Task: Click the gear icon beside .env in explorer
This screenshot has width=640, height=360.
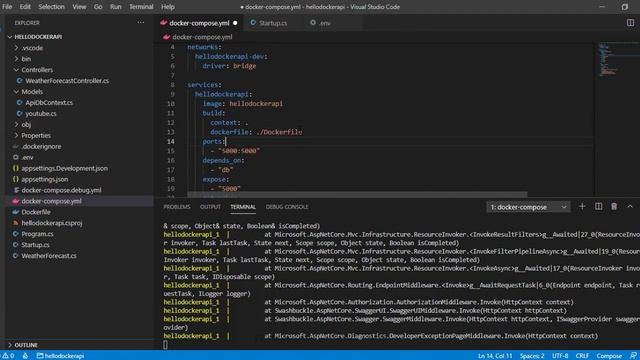Action: point(16,157)
